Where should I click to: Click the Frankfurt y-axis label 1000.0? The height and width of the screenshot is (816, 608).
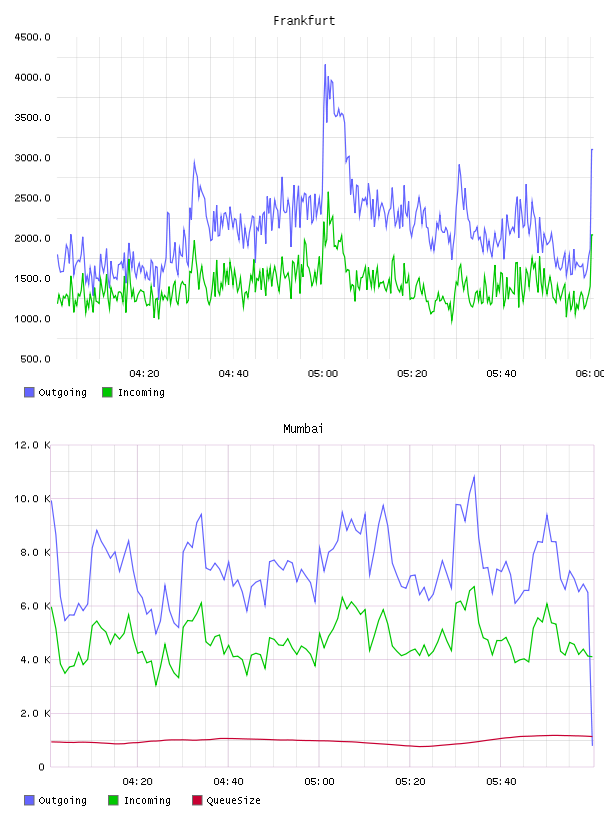coord(32,319)
